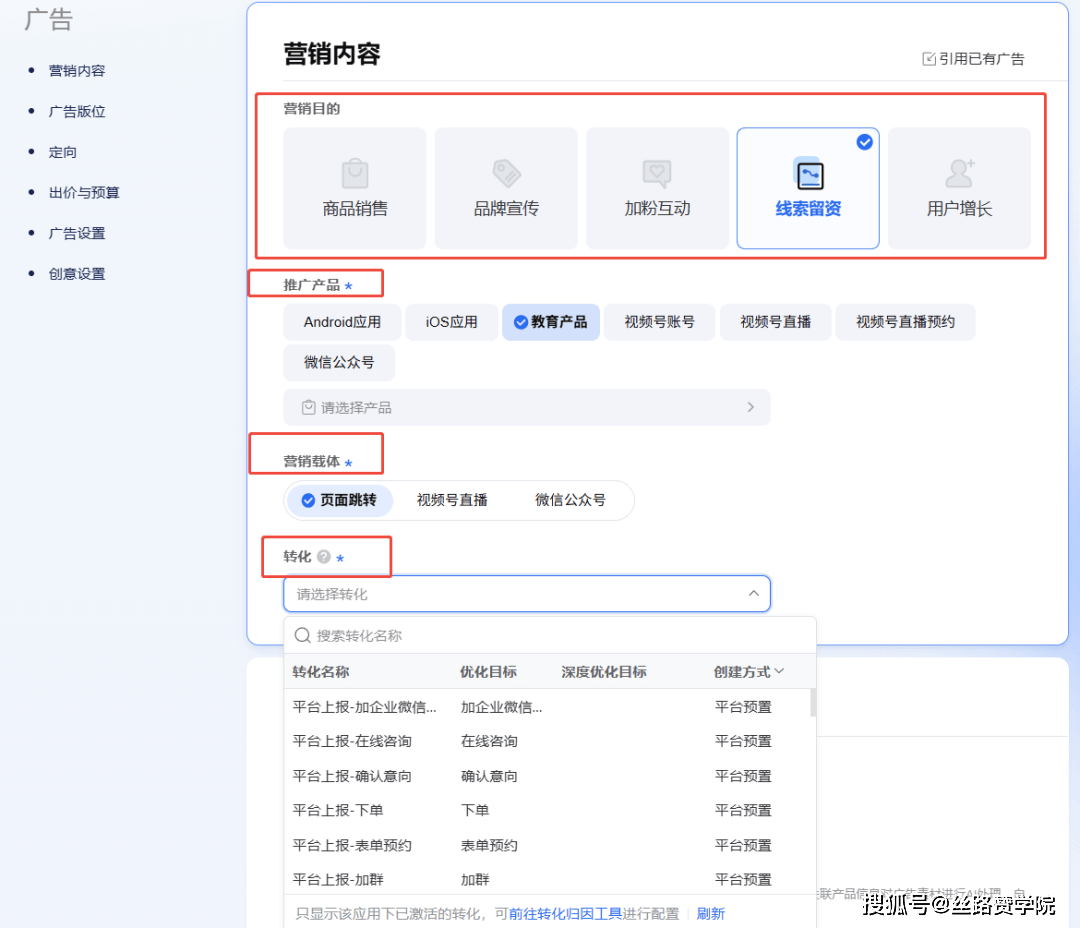Select the 品牌宣传 brand promotion icon
The image size is (1080, 928).
(505, 172)
